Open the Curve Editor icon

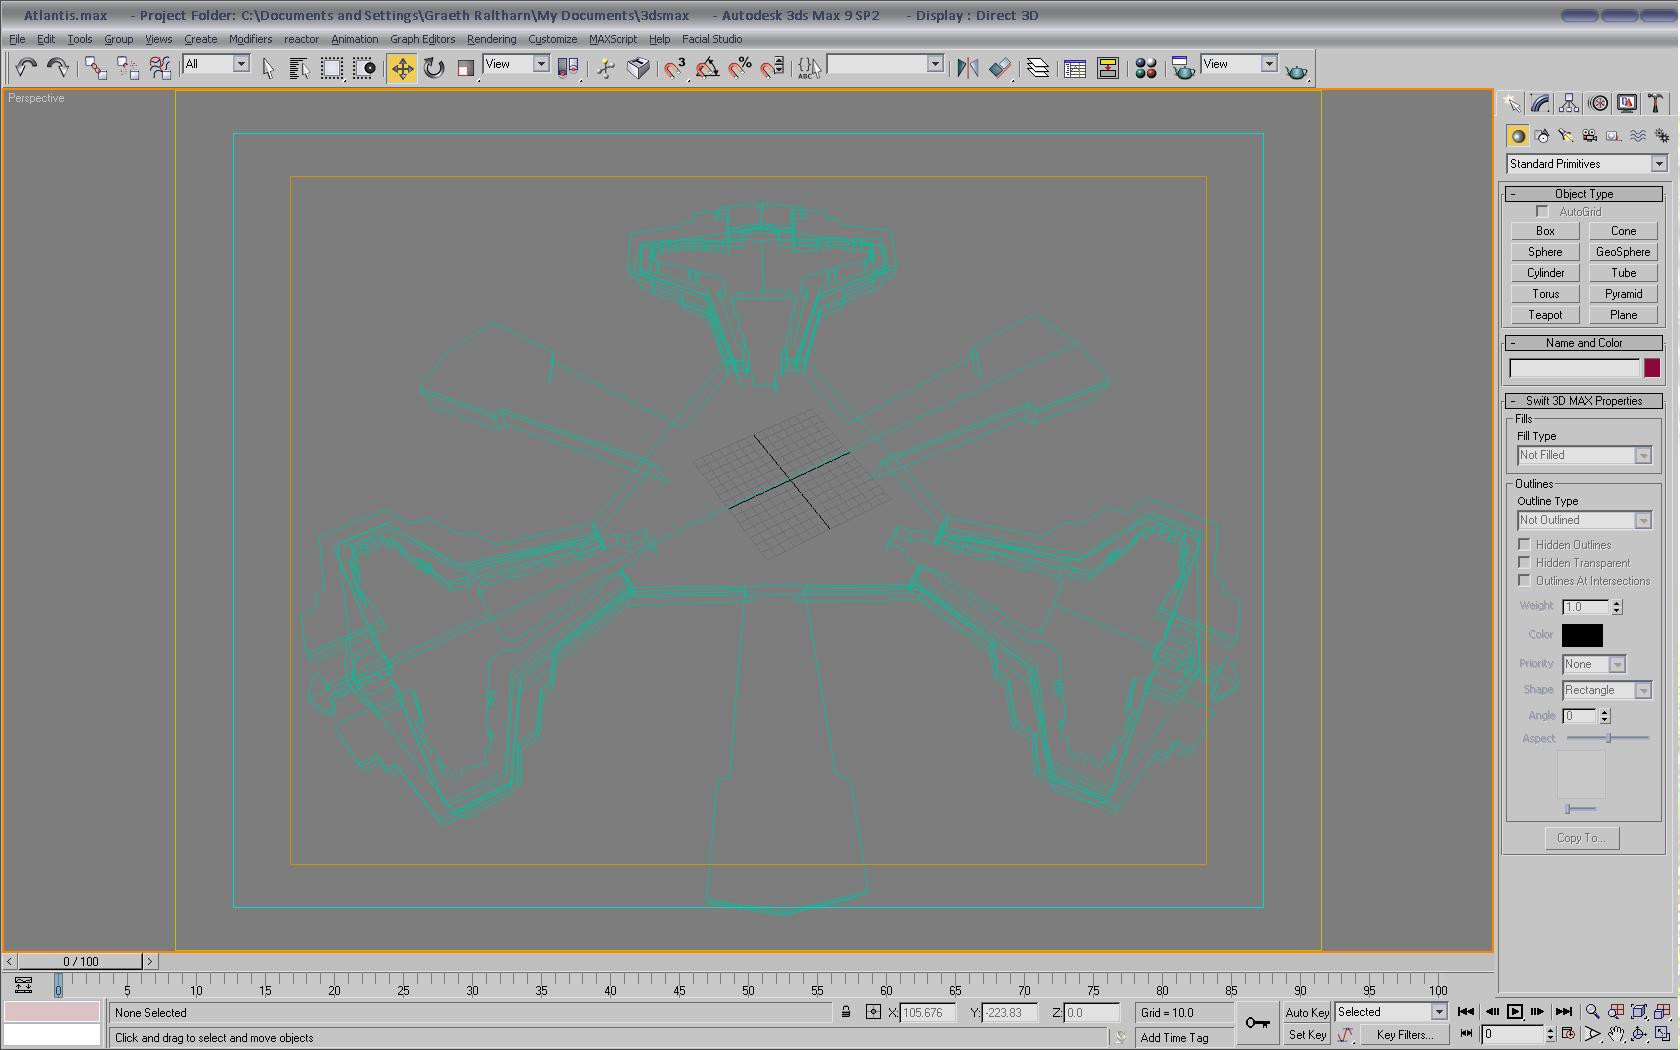coord(1075,68)
